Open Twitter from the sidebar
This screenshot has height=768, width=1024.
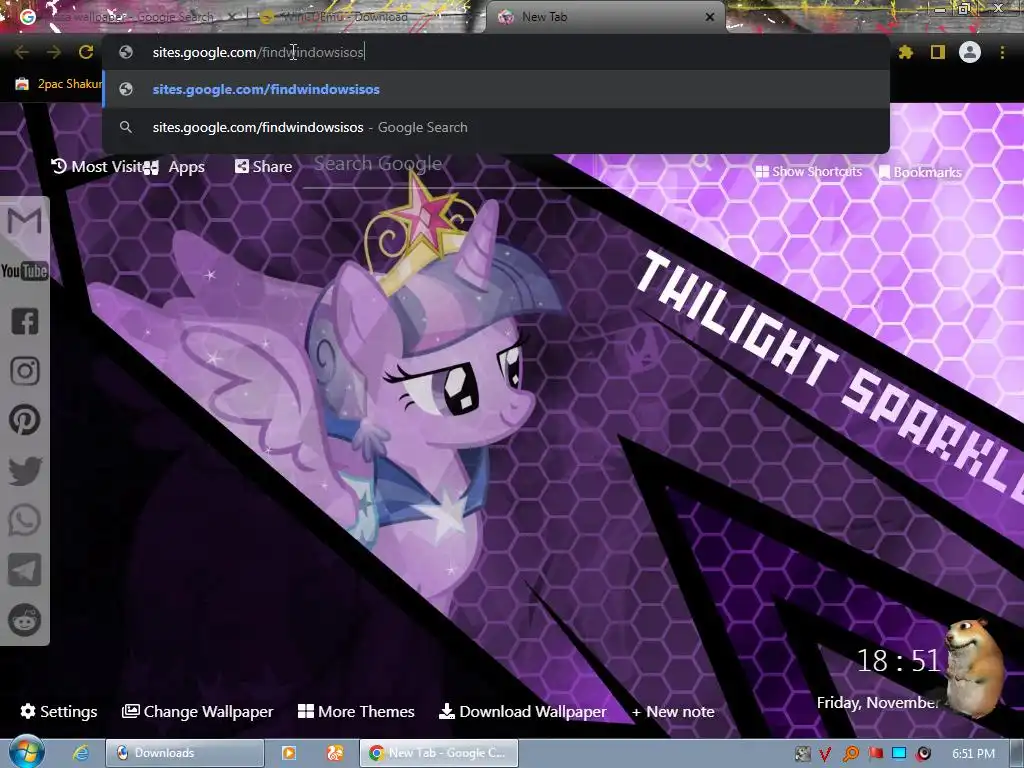click(x=25, y=470)
